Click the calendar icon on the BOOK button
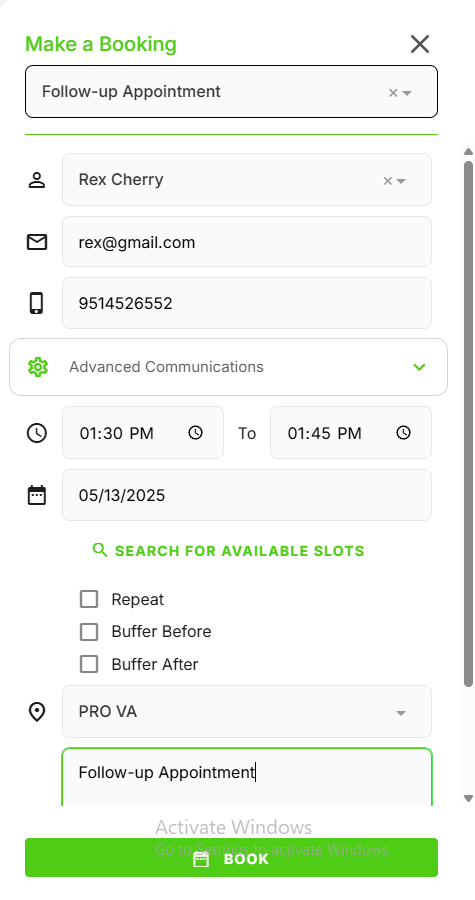475x900 pixels. 201,859
